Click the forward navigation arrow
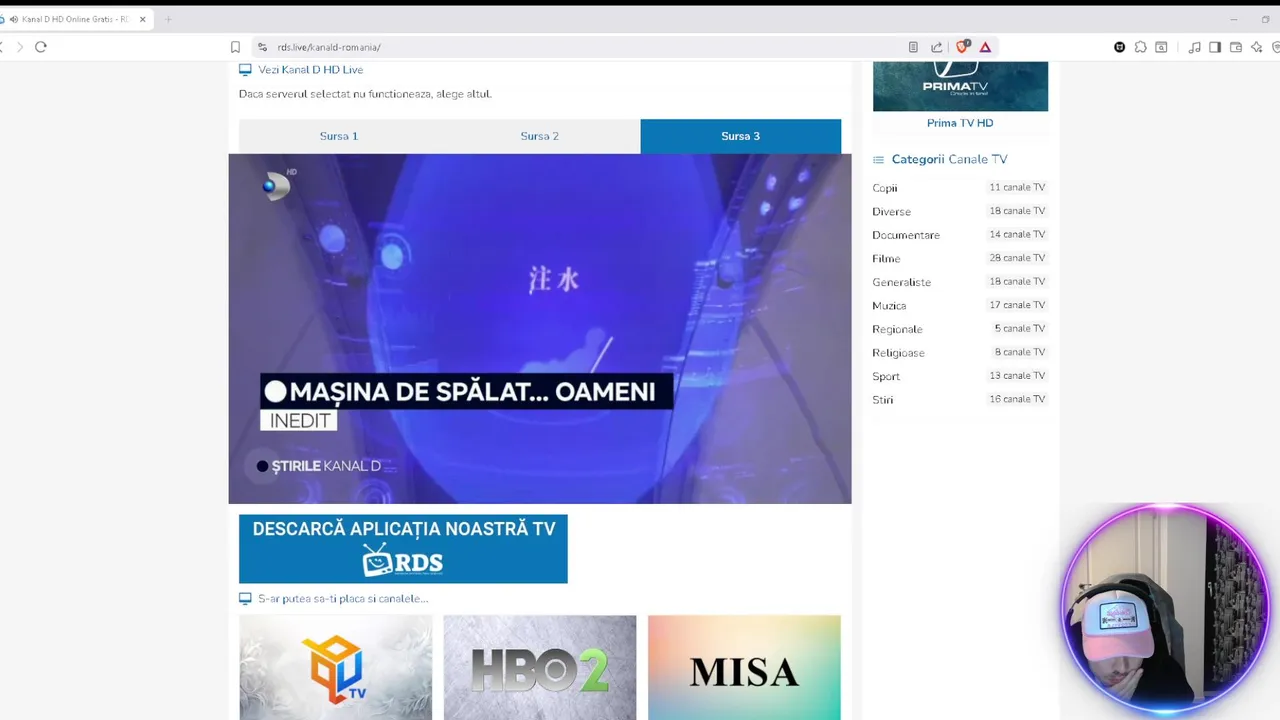The height and width of the screenshot is (720, 1280). (19, 47)
